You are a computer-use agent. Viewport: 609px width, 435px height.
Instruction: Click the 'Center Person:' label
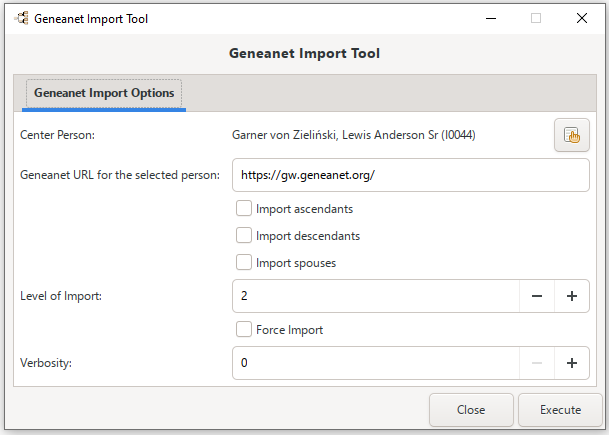pyautogui.click(x=57, y=135)
